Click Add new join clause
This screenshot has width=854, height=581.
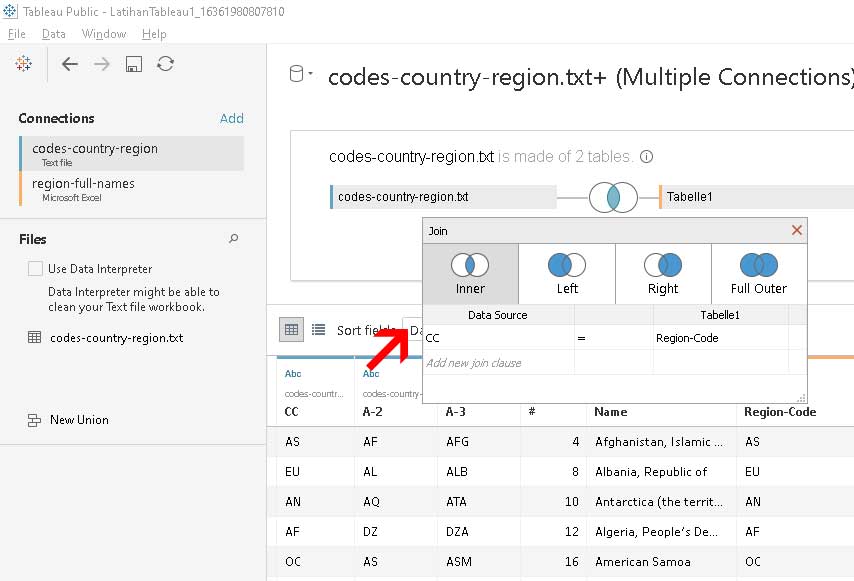coord(474,363)
